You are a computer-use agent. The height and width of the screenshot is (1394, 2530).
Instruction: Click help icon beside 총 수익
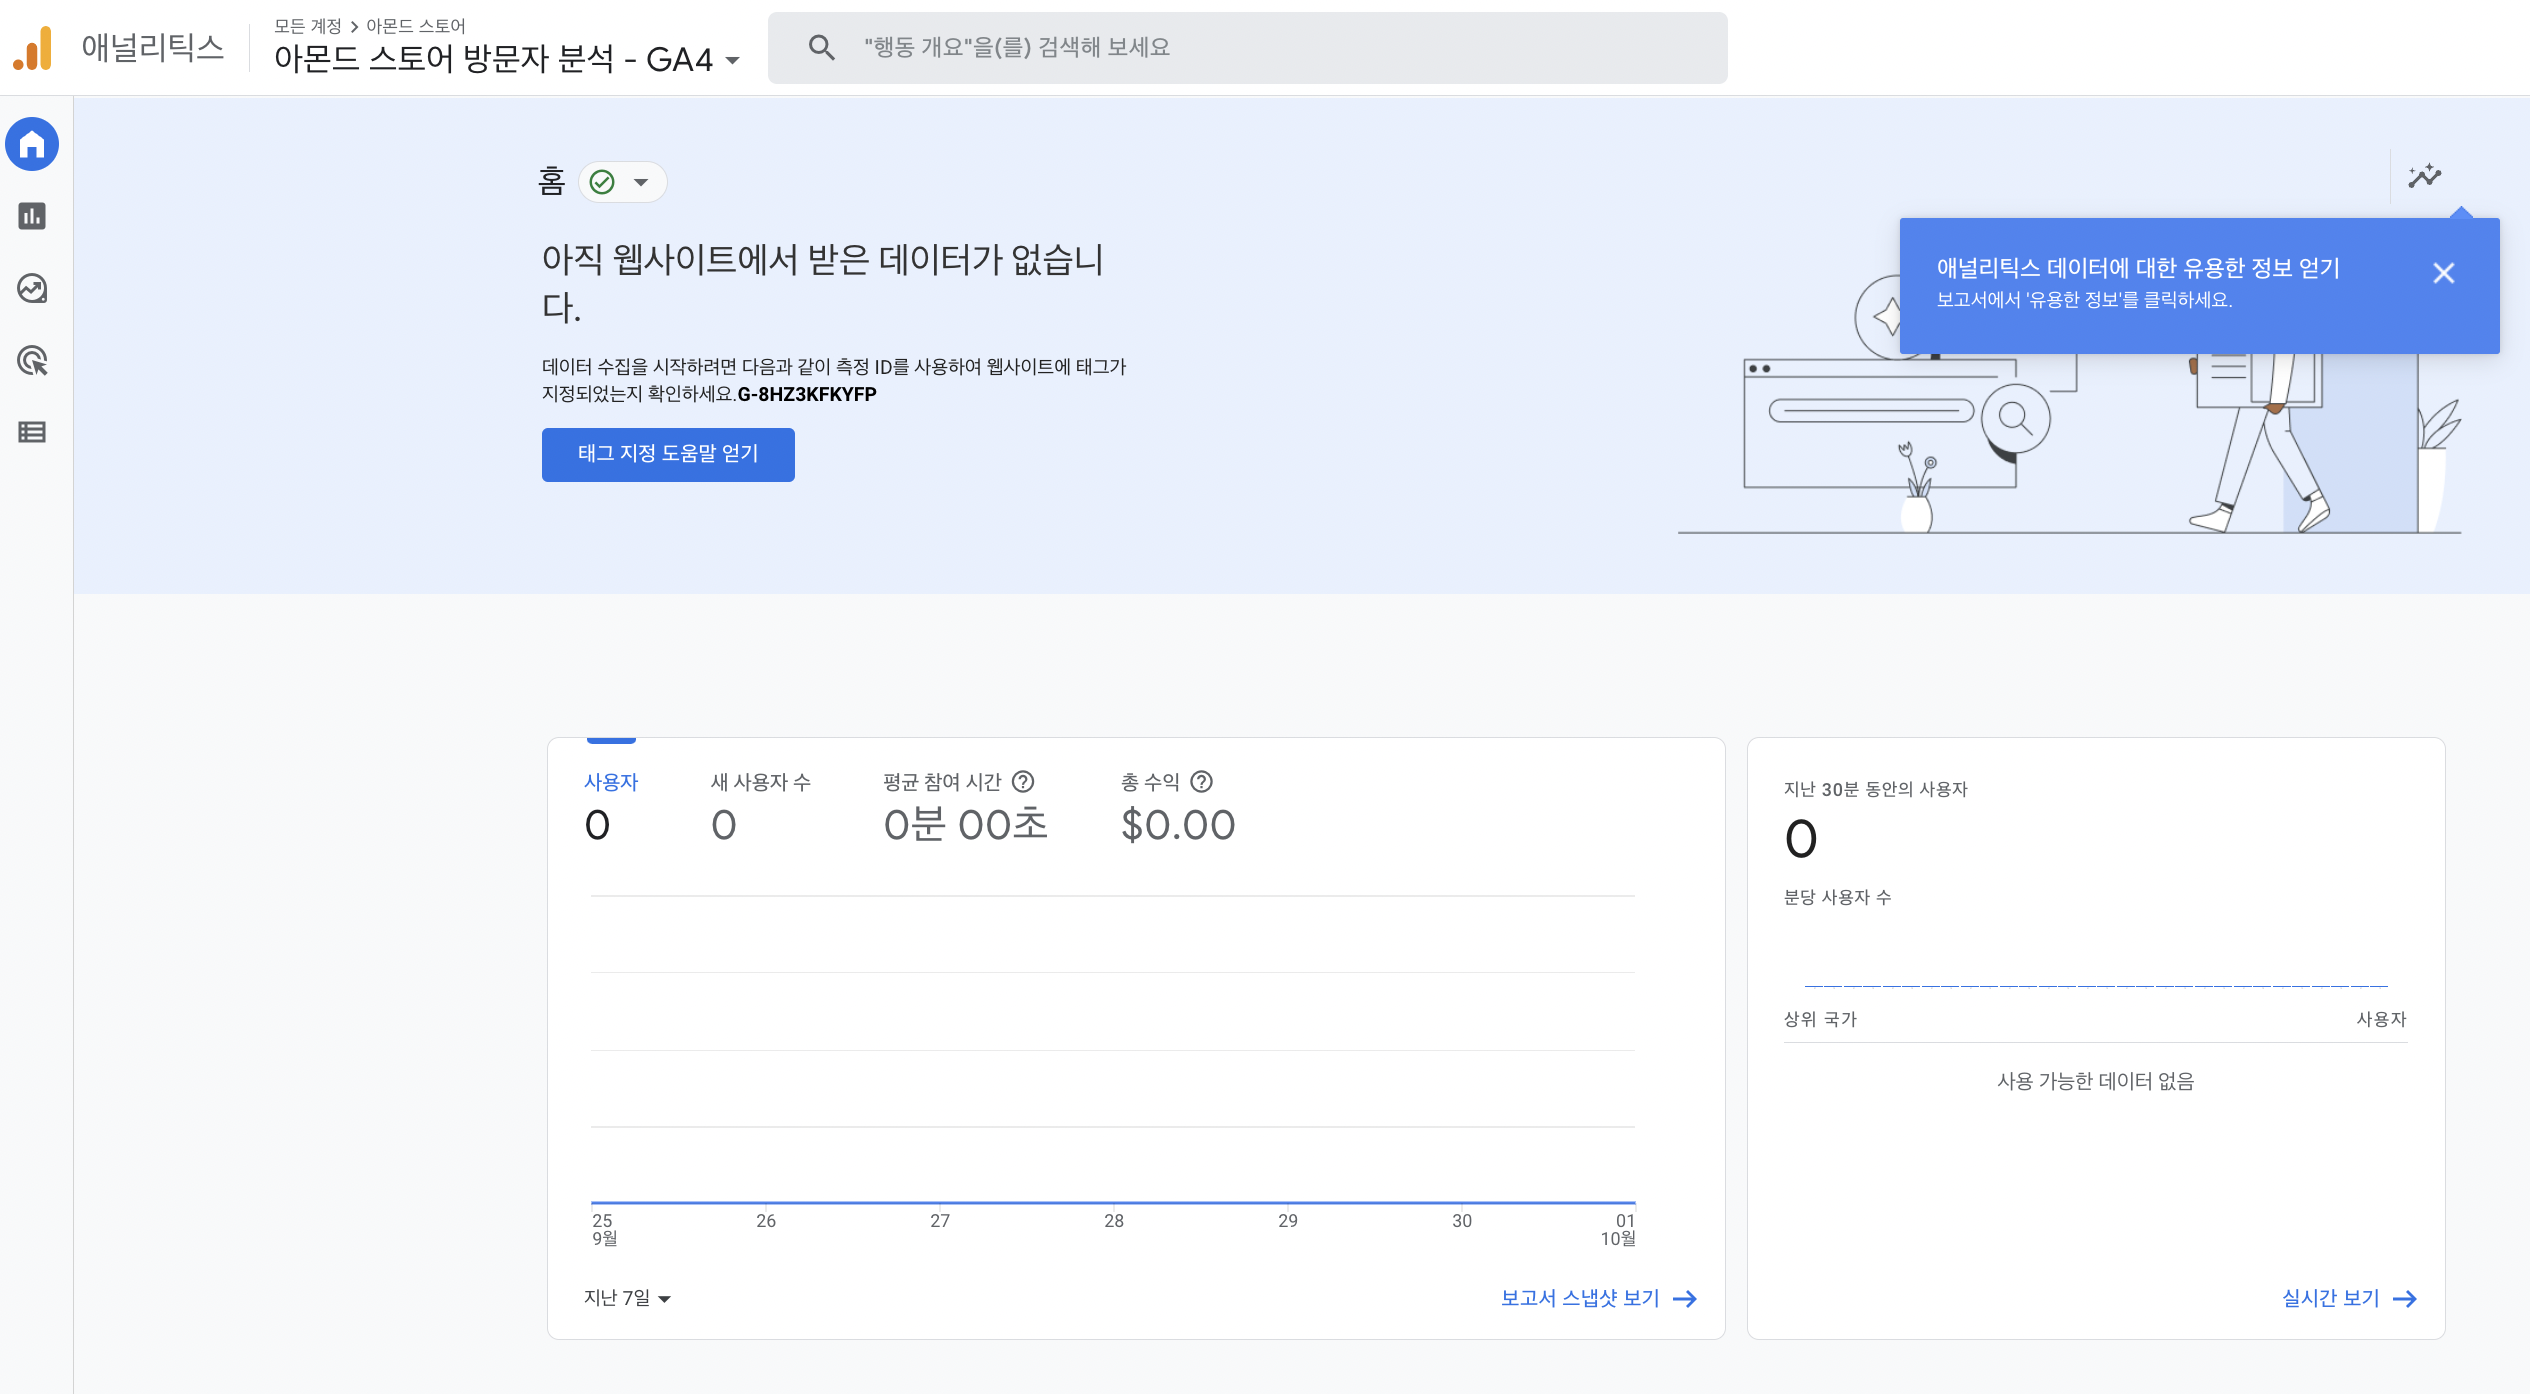tap(1202, 781)
